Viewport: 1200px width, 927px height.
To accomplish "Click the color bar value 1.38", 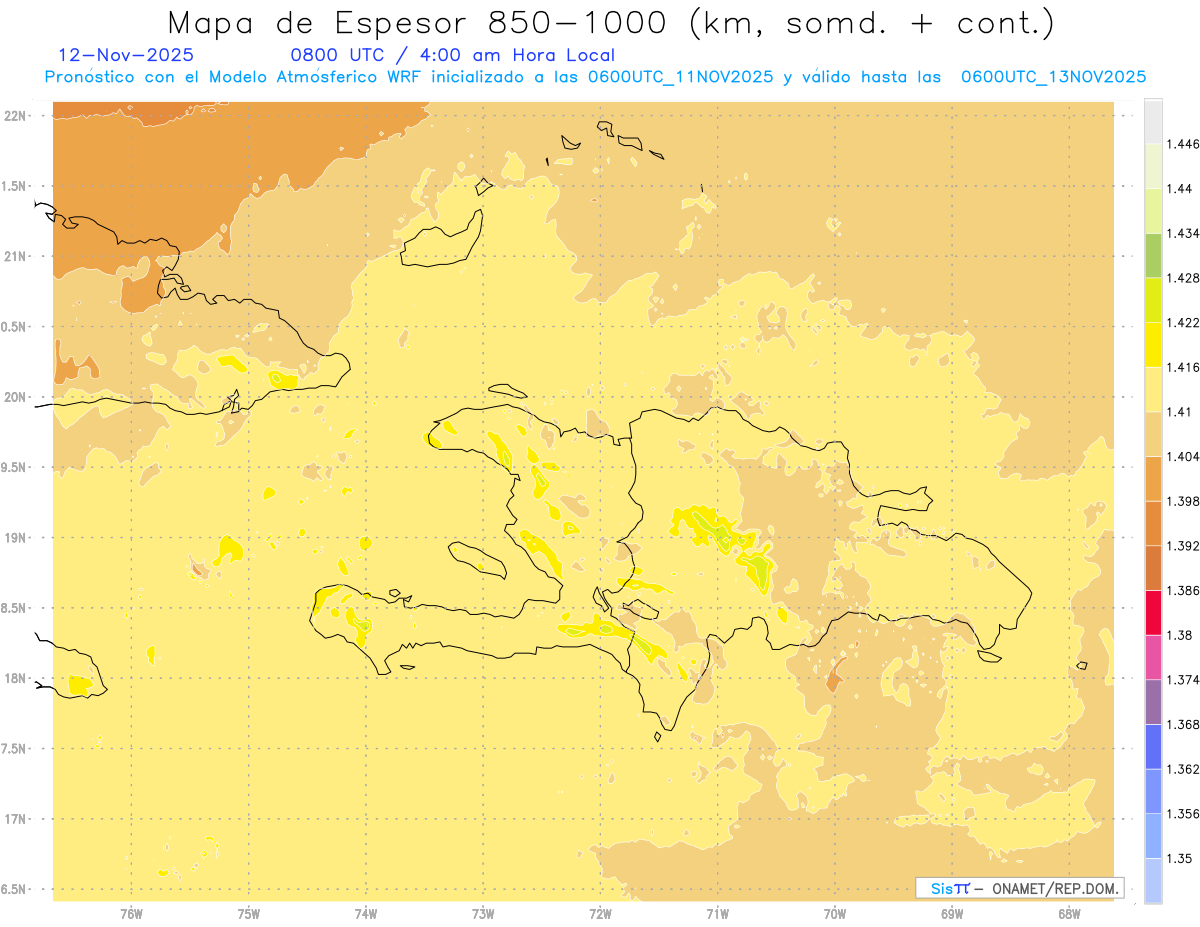I will 1180,636.
